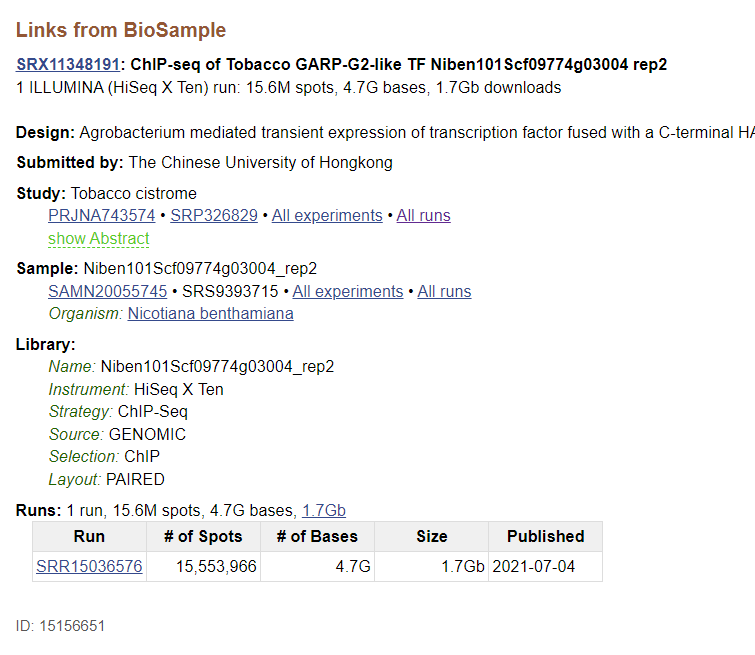Open the Nicotiana benthamiana organism link

(211, 313)
